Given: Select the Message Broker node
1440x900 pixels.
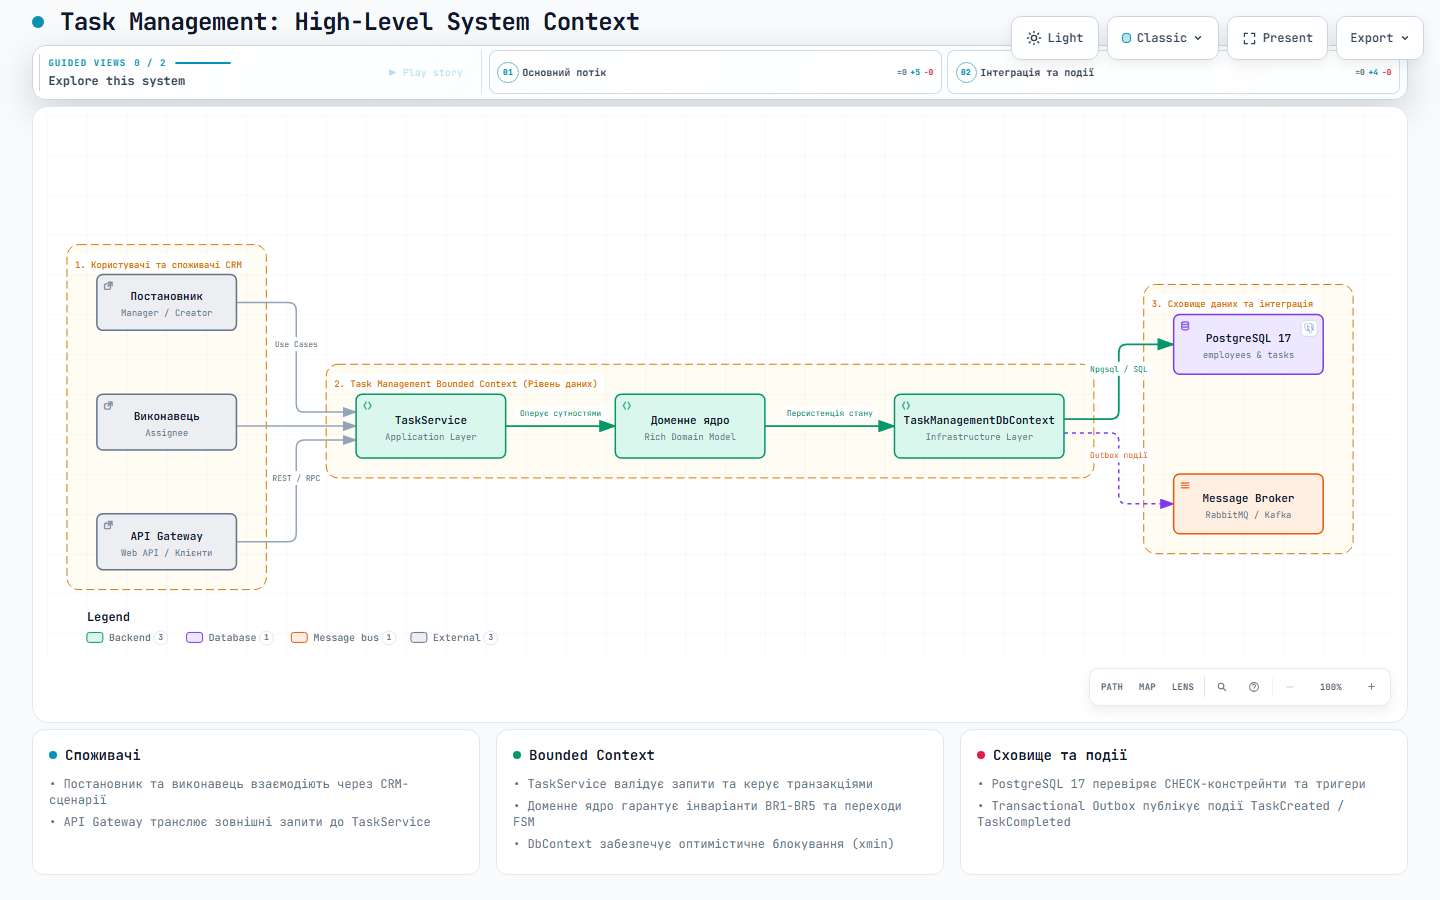Looking at the screenshot, I should pyautogui.click(x=1248, y=504).
